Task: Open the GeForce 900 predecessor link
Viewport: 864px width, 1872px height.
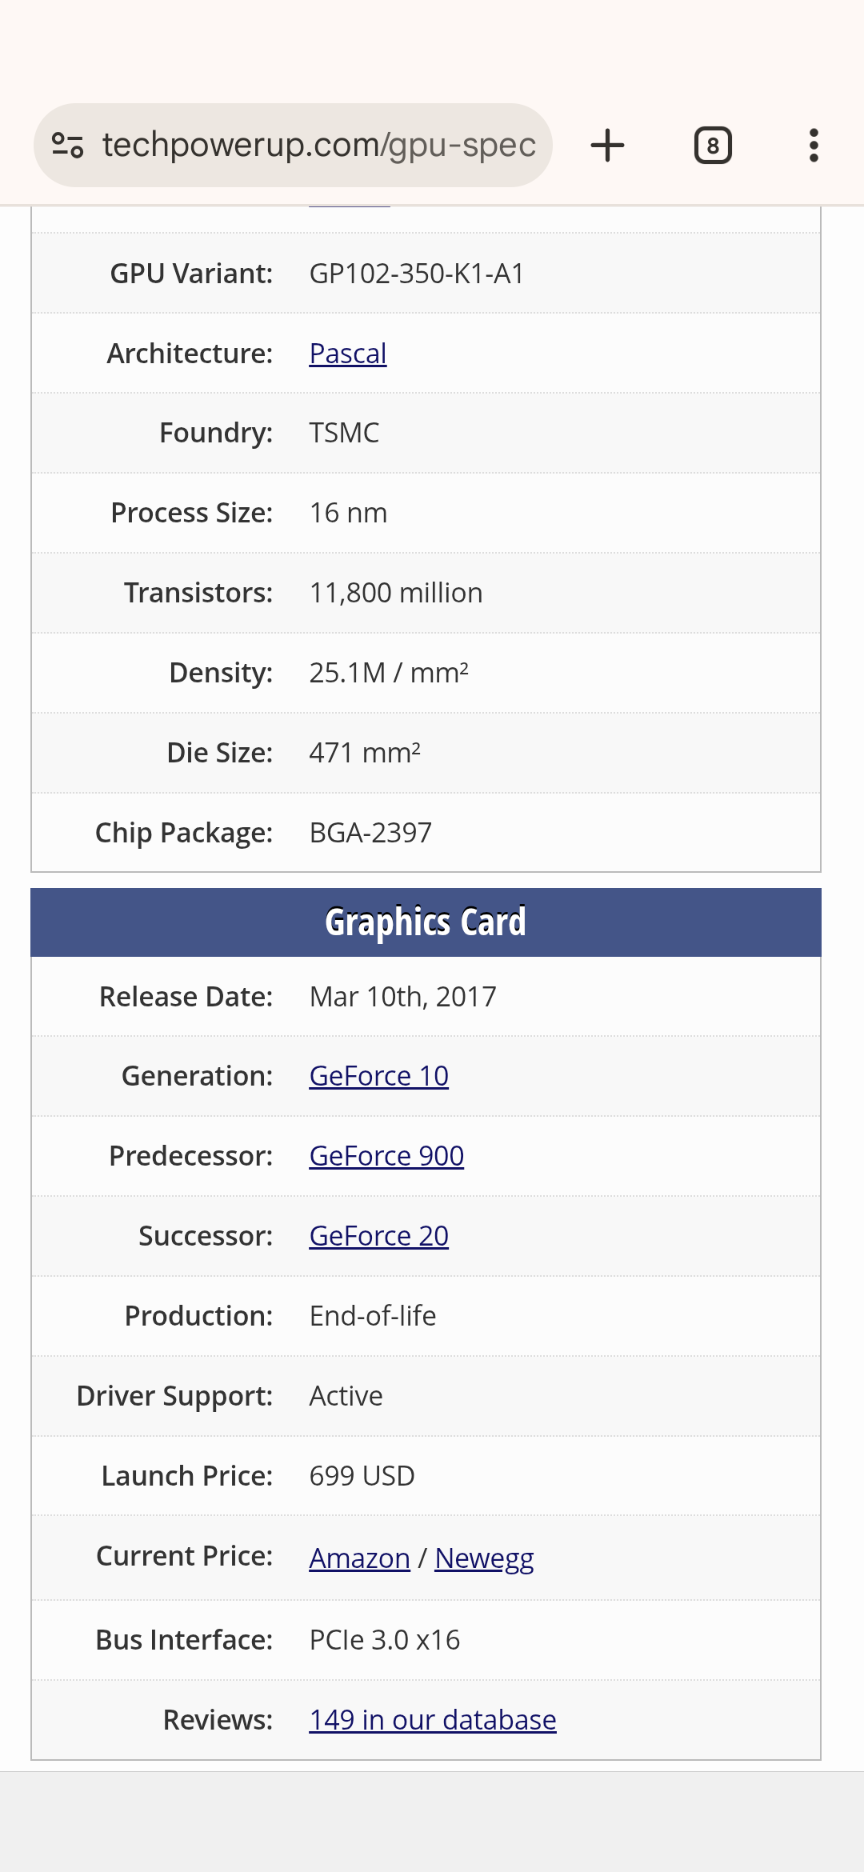Action: 386,1156
